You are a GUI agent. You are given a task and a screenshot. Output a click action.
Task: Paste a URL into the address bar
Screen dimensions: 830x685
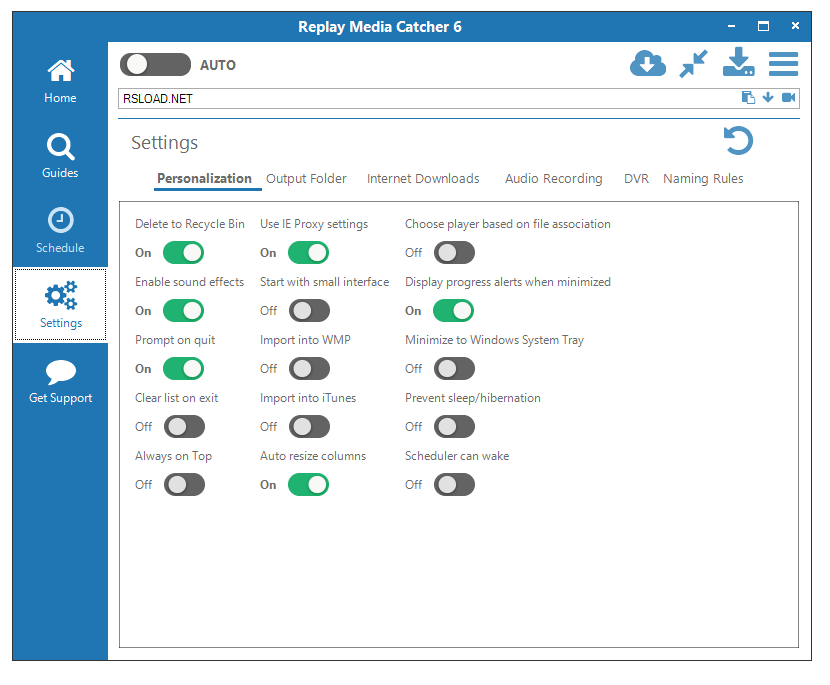pyautogui.click(x=747, y=98)
